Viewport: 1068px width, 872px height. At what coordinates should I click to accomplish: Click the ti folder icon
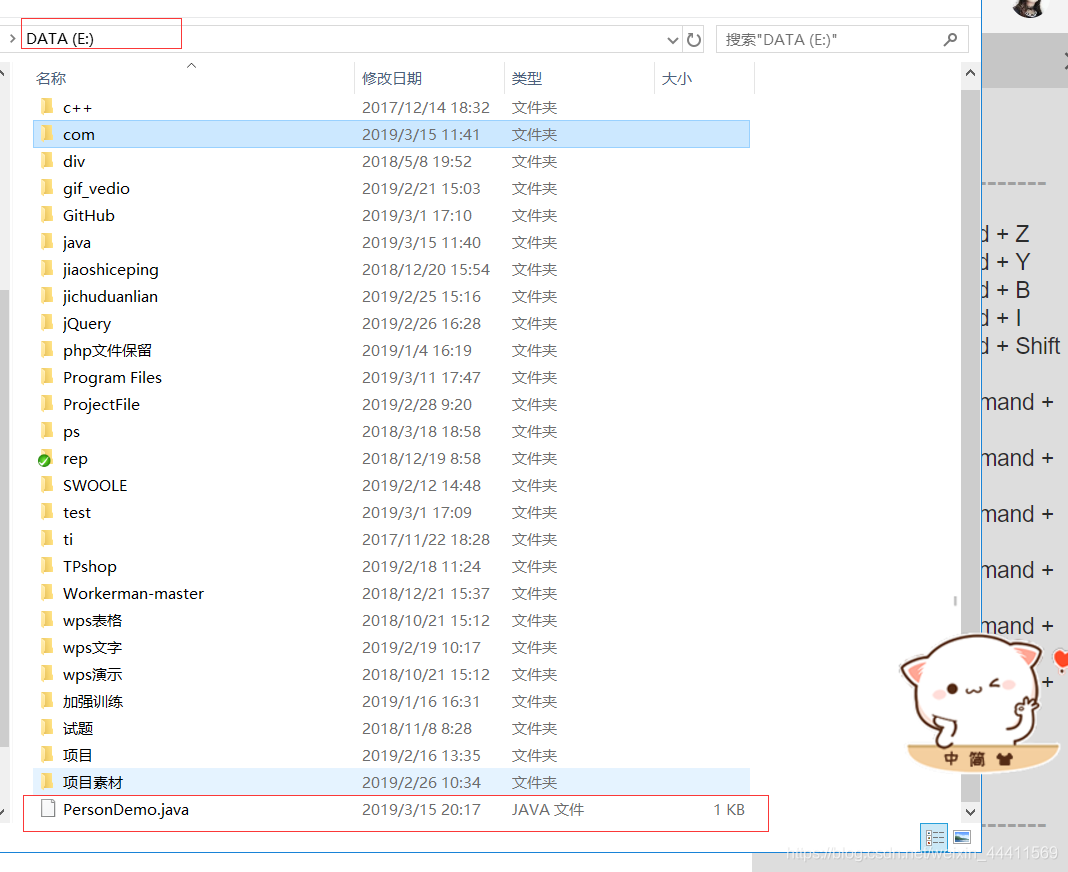tap(47, 539)
